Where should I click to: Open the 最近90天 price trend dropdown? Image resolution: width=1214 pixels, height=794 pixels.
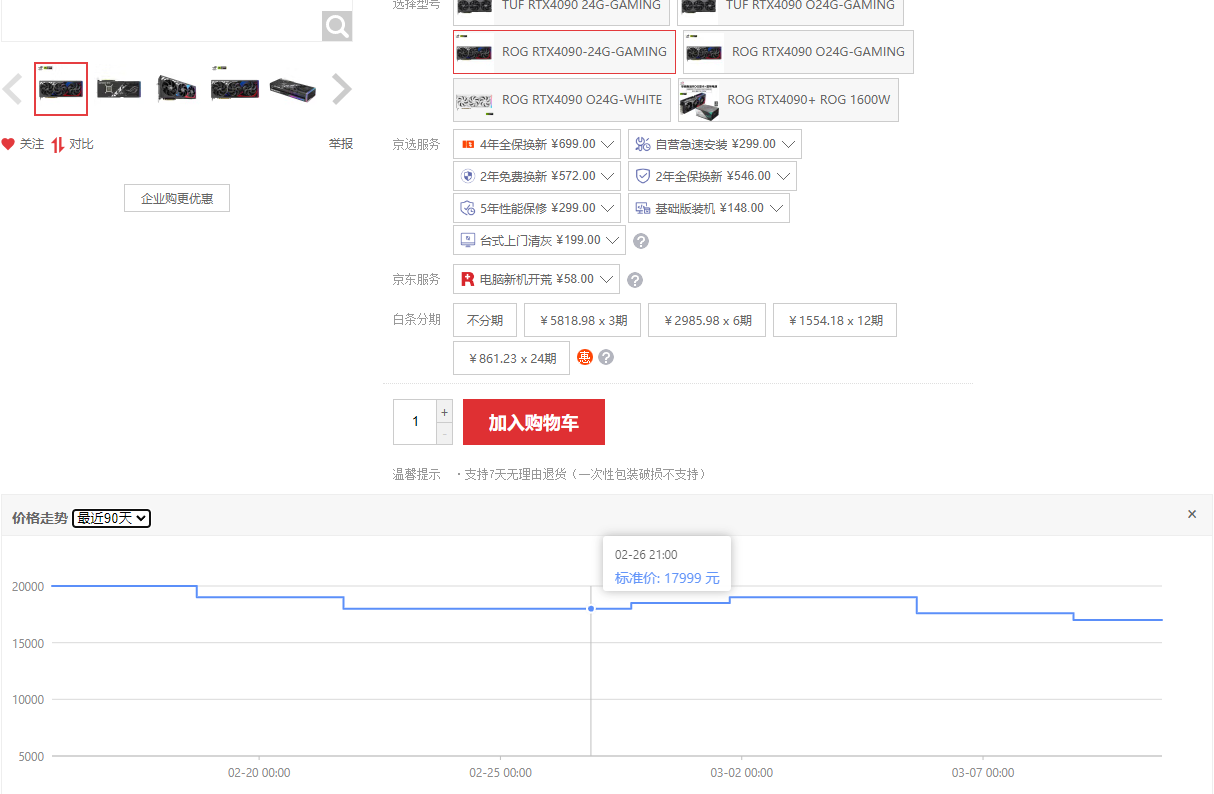[112, 518]
